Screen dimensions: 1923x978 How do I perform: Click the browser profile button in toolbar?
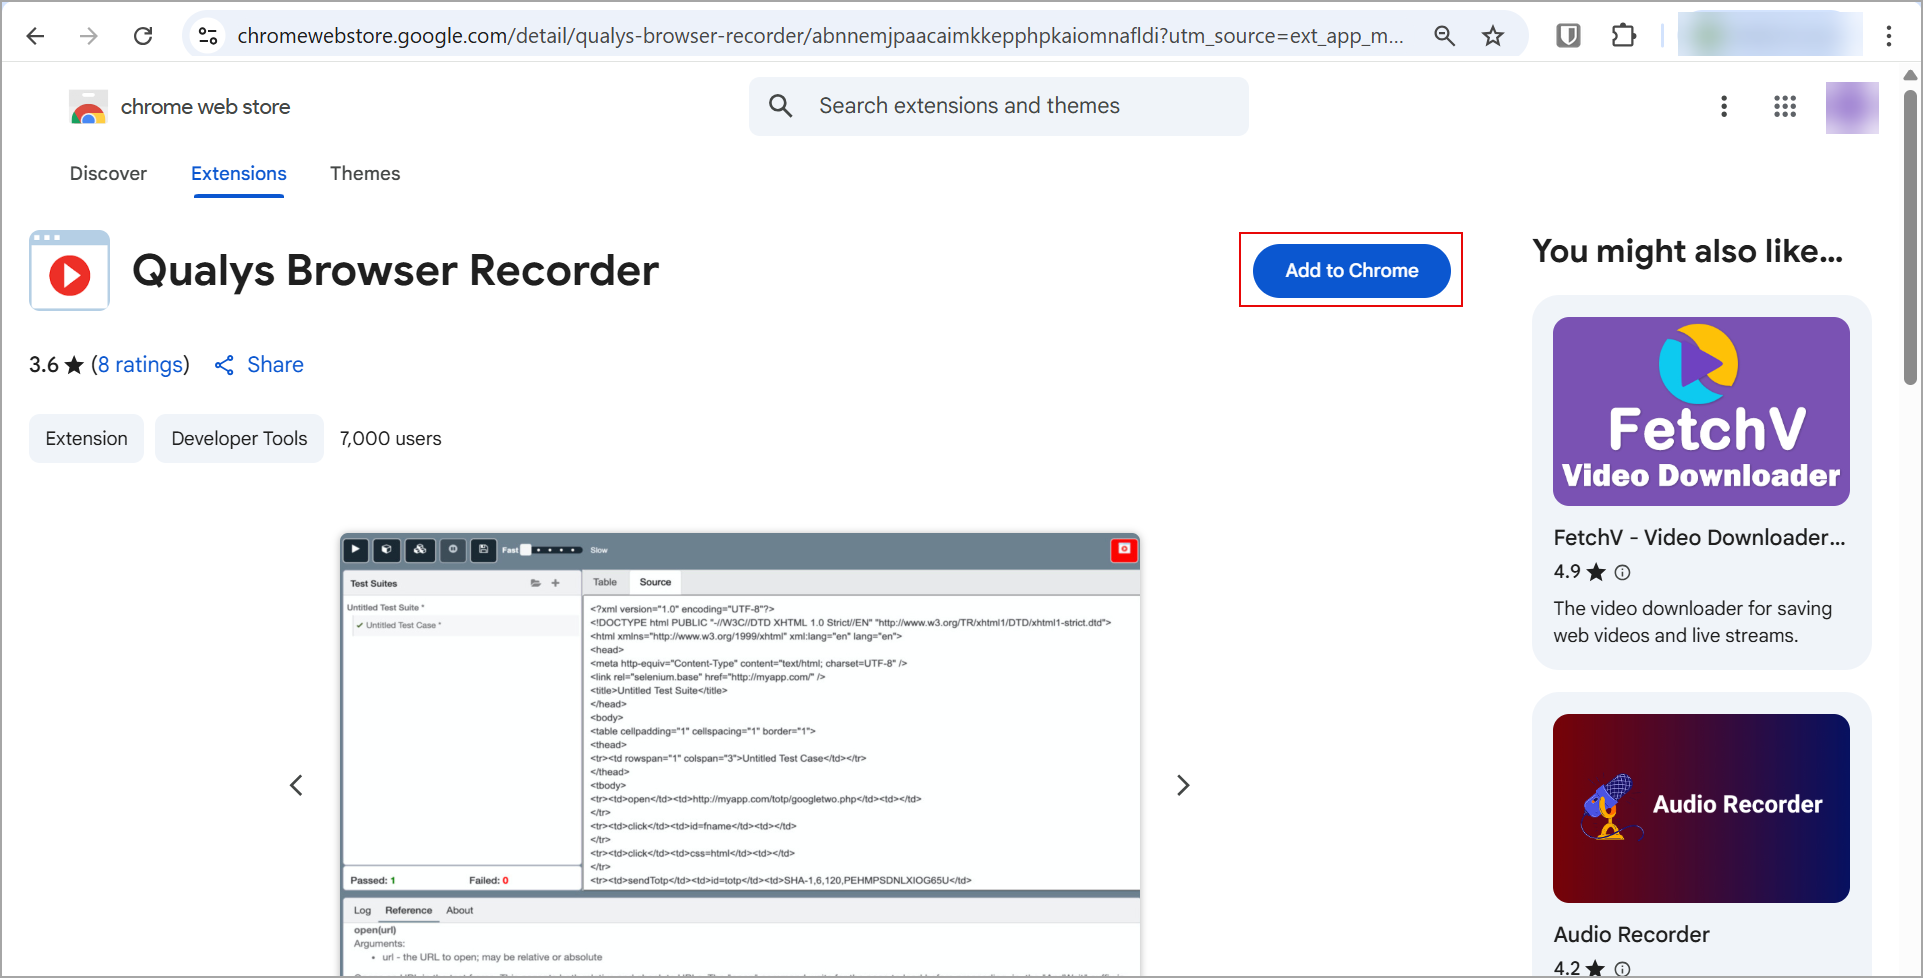click(1770, 36)
